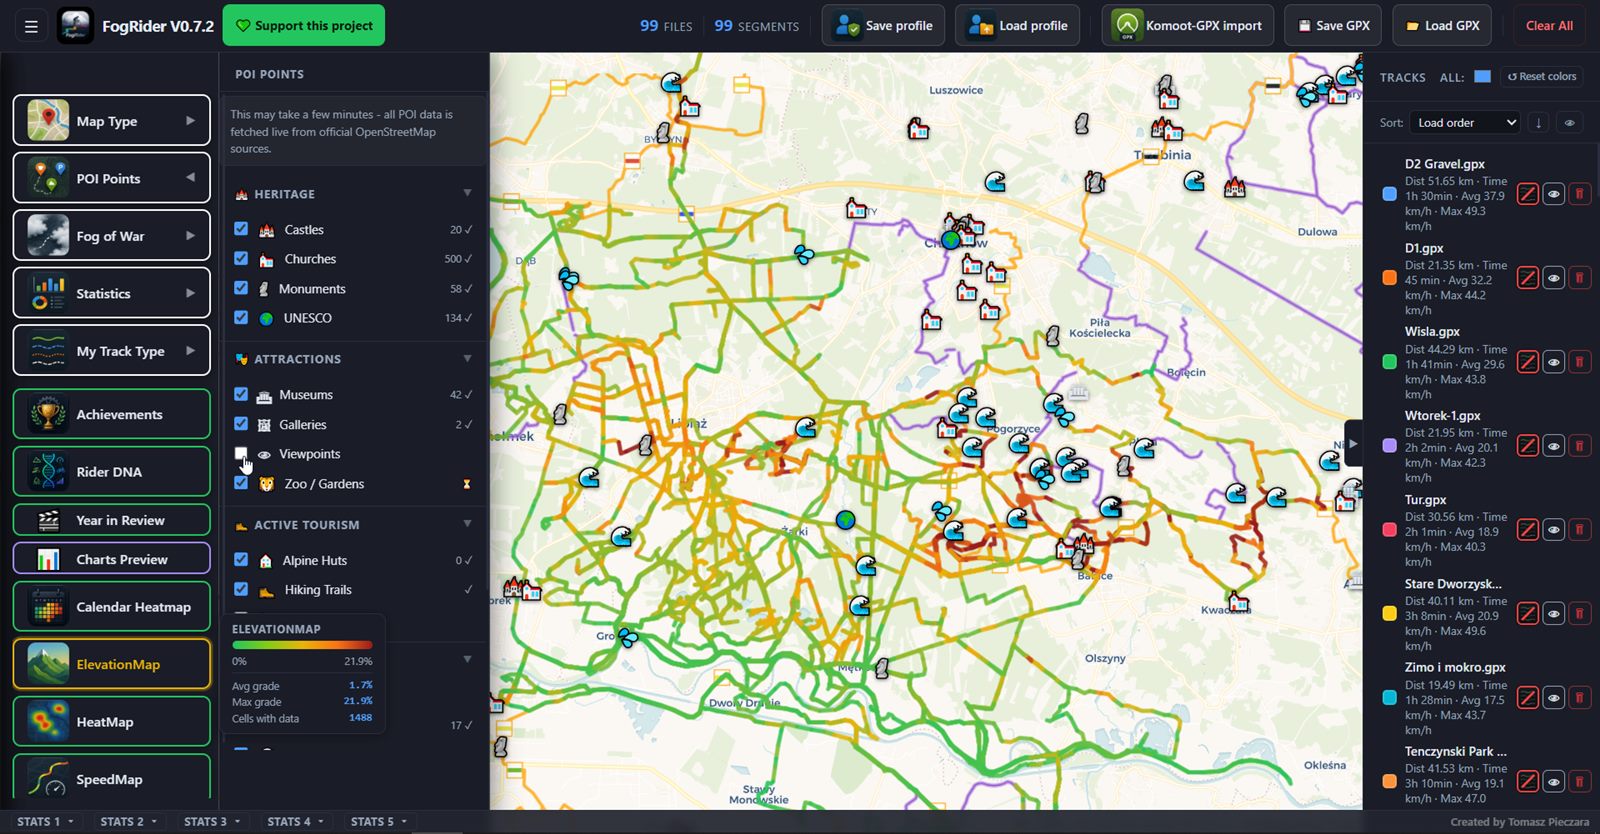Open the Rider DNA panel icon

tap(48, 472)
